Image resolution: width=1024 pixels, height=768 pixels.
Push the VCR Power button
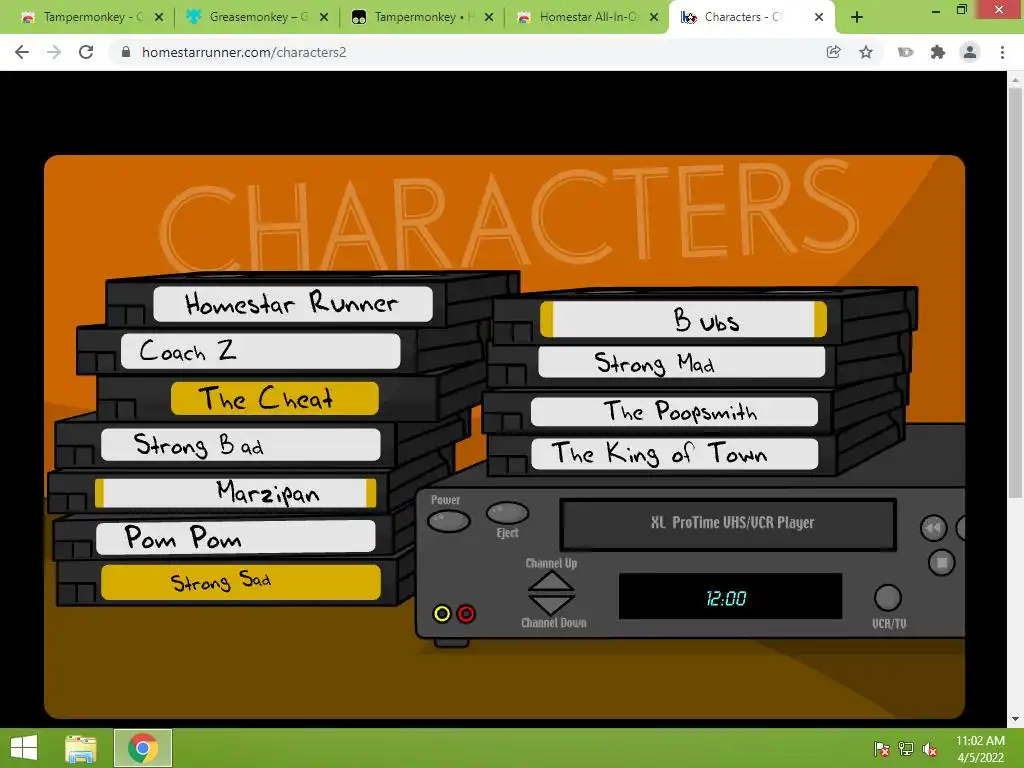(449, 520)
